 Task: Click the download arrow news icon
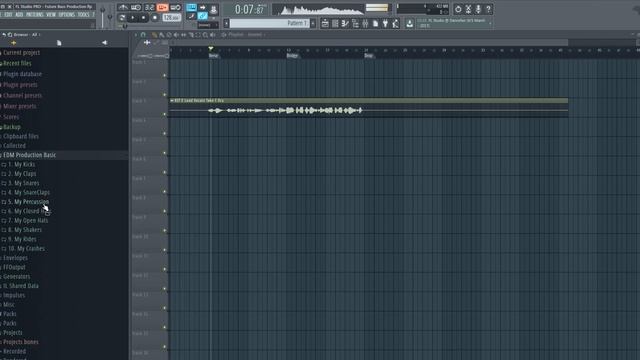(x=409, y=23)
